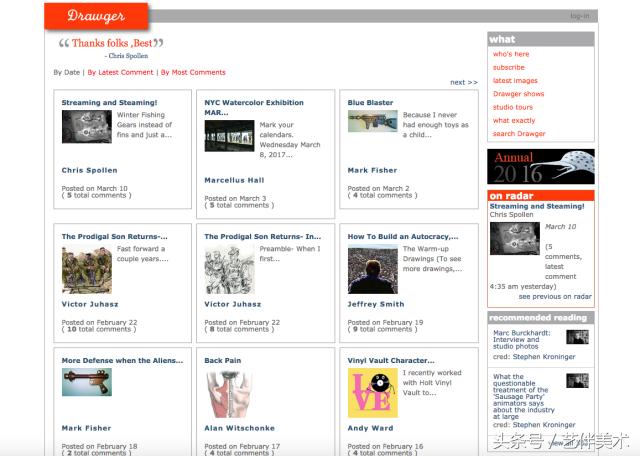Open Victor Juhasz link under 10 comments post
The image size is (640, 456).
90,304
